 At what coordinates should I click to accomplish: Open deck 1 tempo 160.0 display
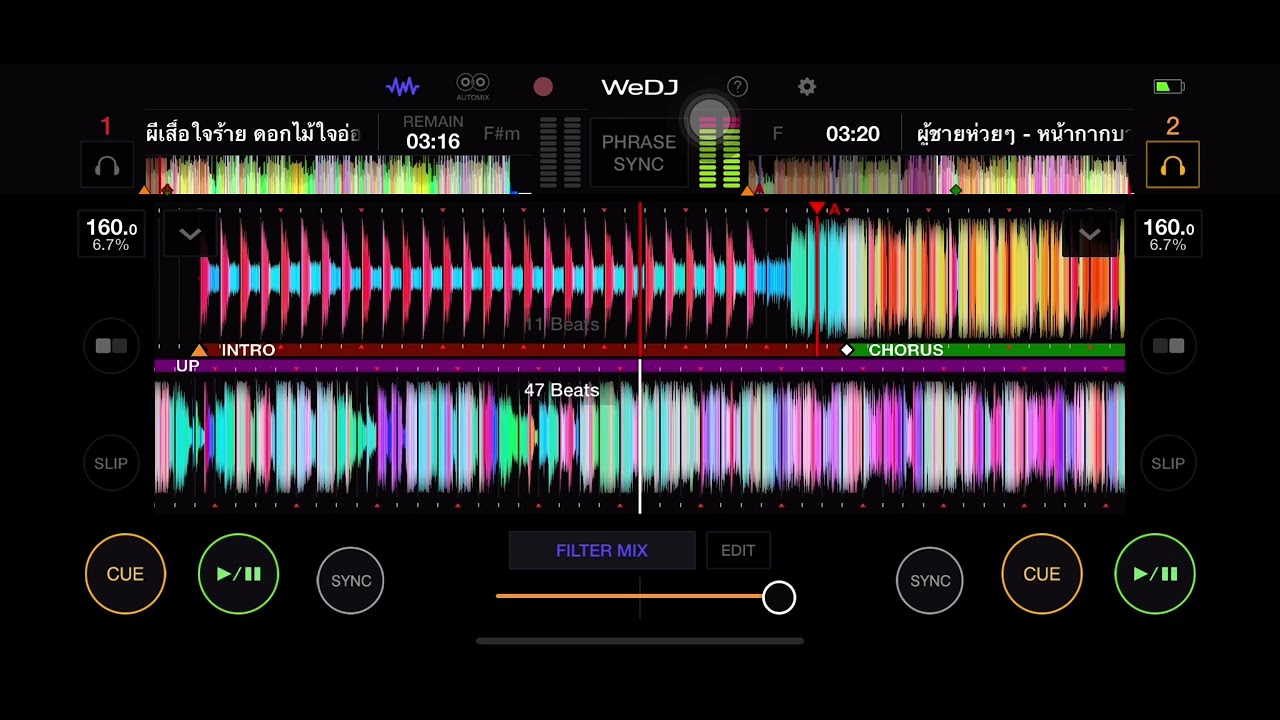point(111,235)
